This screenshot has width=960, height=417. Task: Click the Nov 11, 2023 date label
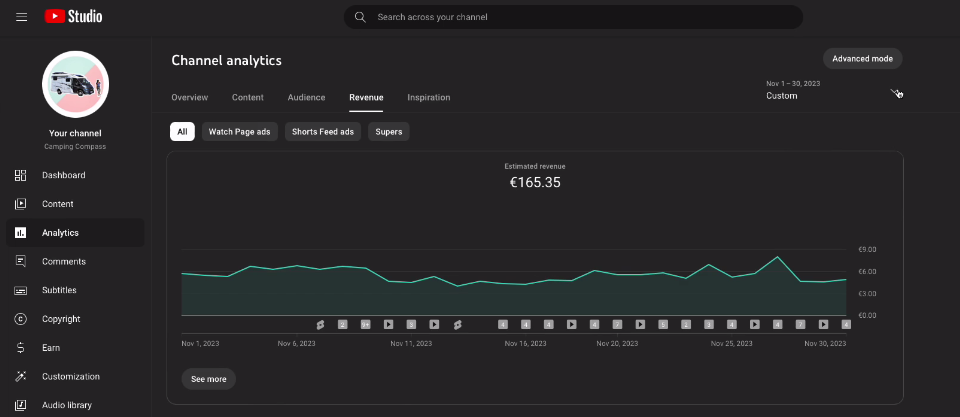pyautogui.click(x=411, y=344)
